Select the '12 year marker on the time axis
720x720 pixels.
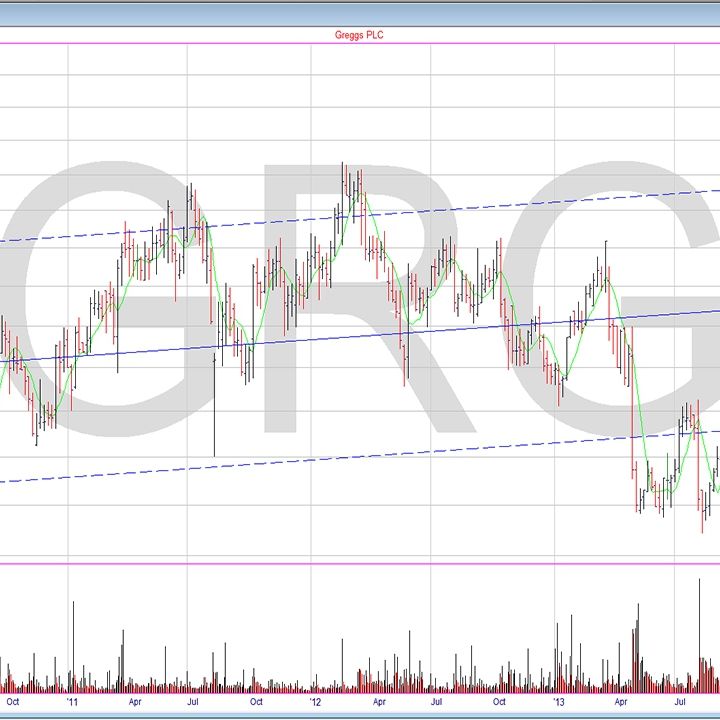point(316,702)
